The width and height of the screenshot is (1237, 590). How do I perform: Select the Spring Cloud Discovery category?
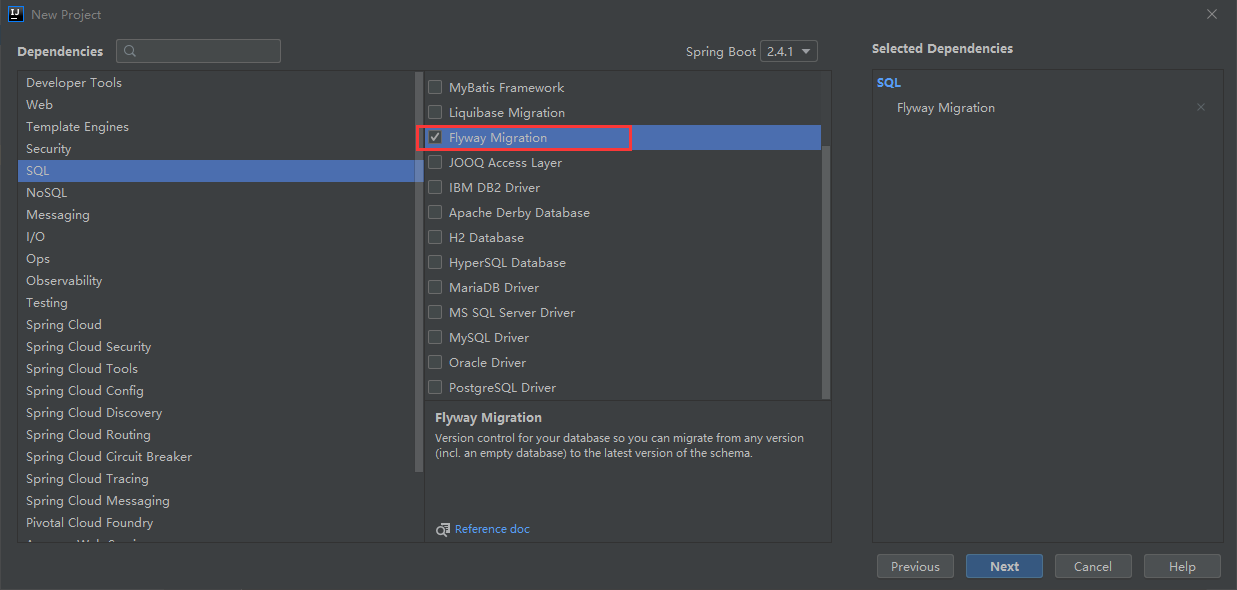[x=216, y=412]
